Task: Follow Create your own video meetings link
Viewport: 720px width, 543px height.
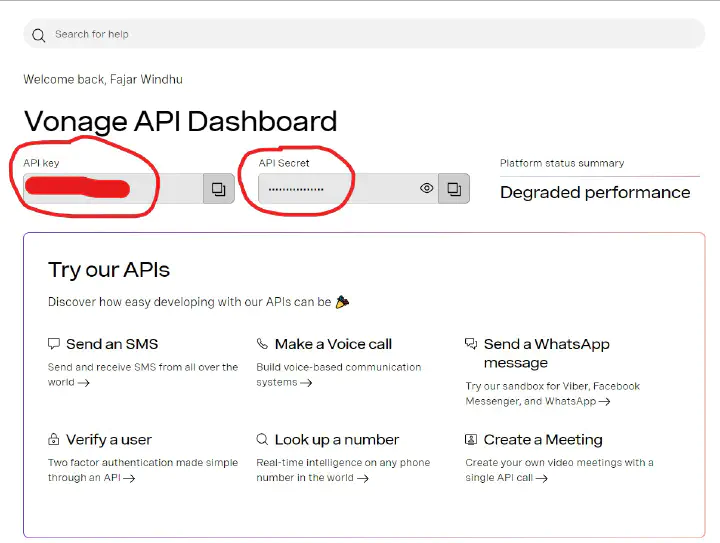Action: pyautogui.click(x=559, y=470)
